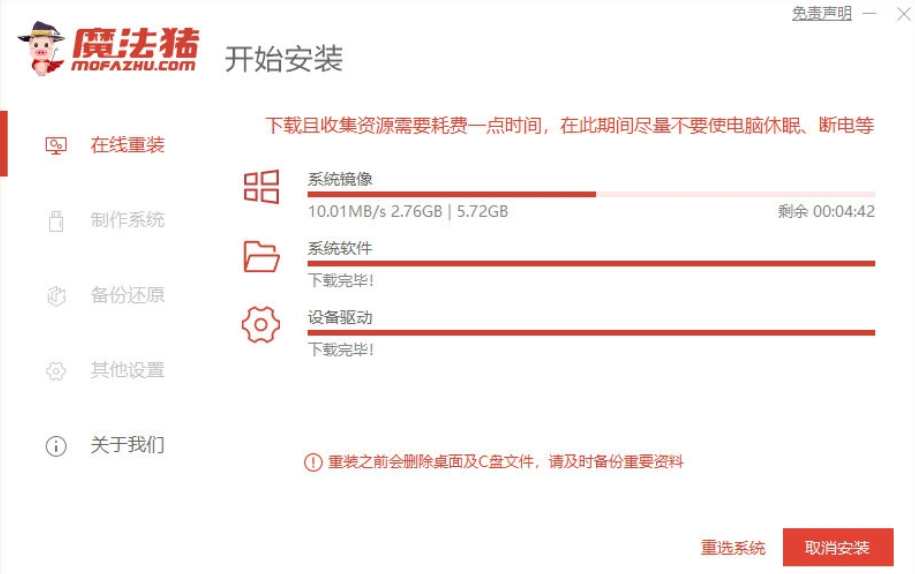Click the Windows logo beside 系统镜像
The image size is (915, 574).
coord(262,187)
